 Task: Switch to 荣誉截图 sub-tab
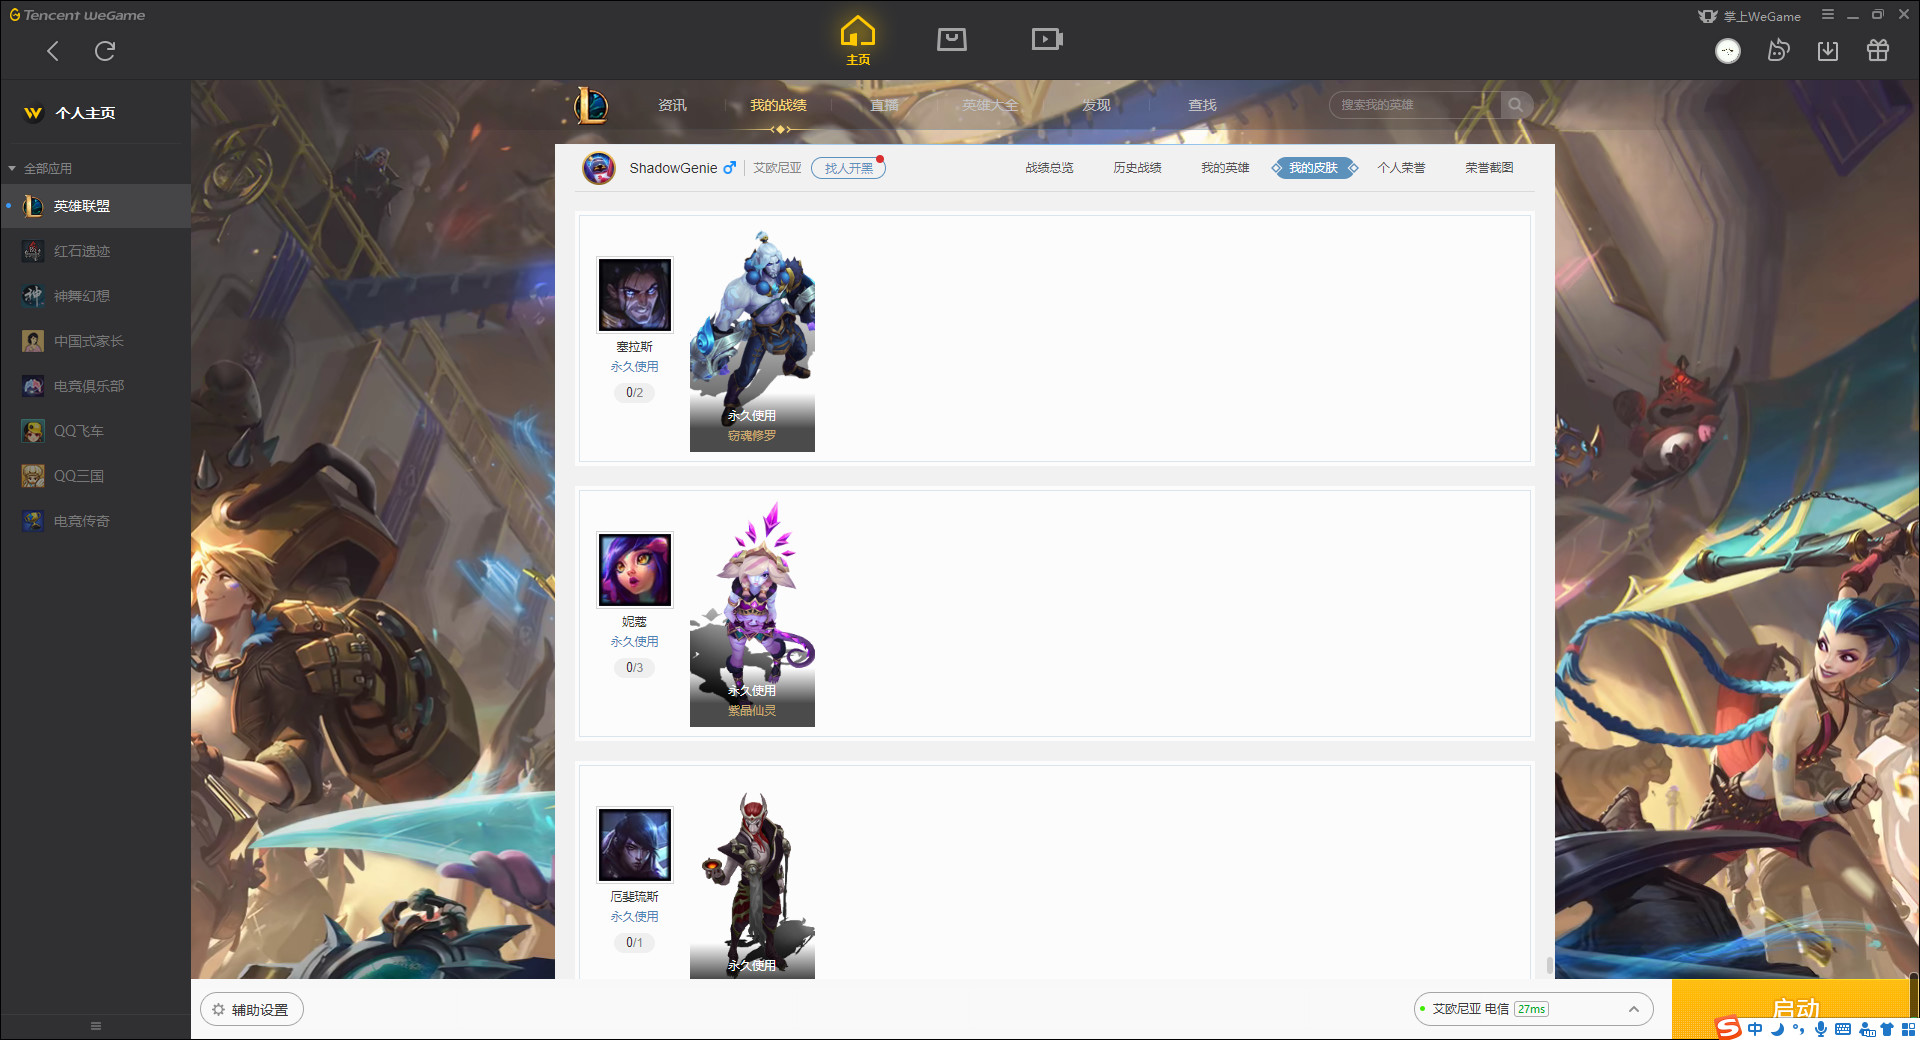(1489, 168)
